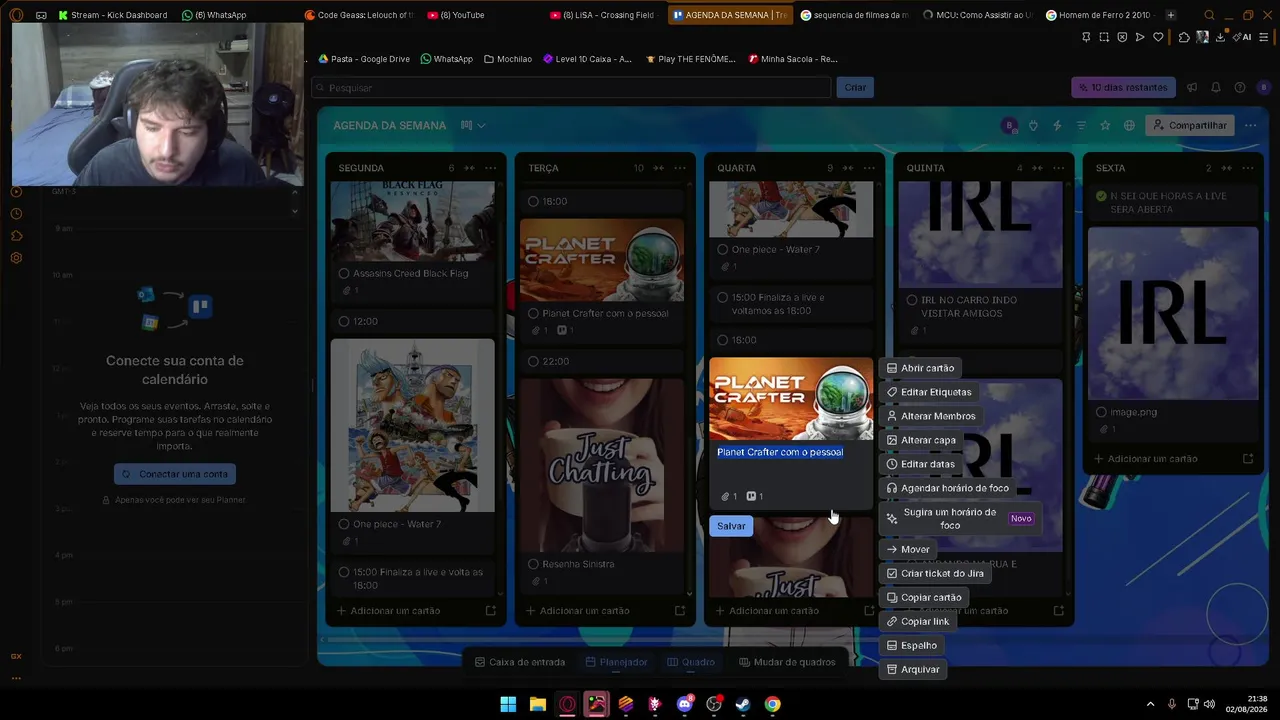1280x720 pixels.
Task: Open the Windows Start menu
Action: click(508, 704)
